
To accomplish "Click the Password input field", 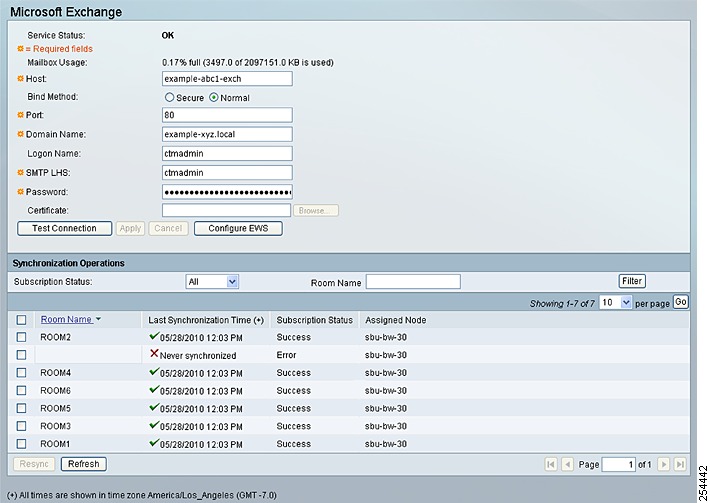I will pos(227,192).
